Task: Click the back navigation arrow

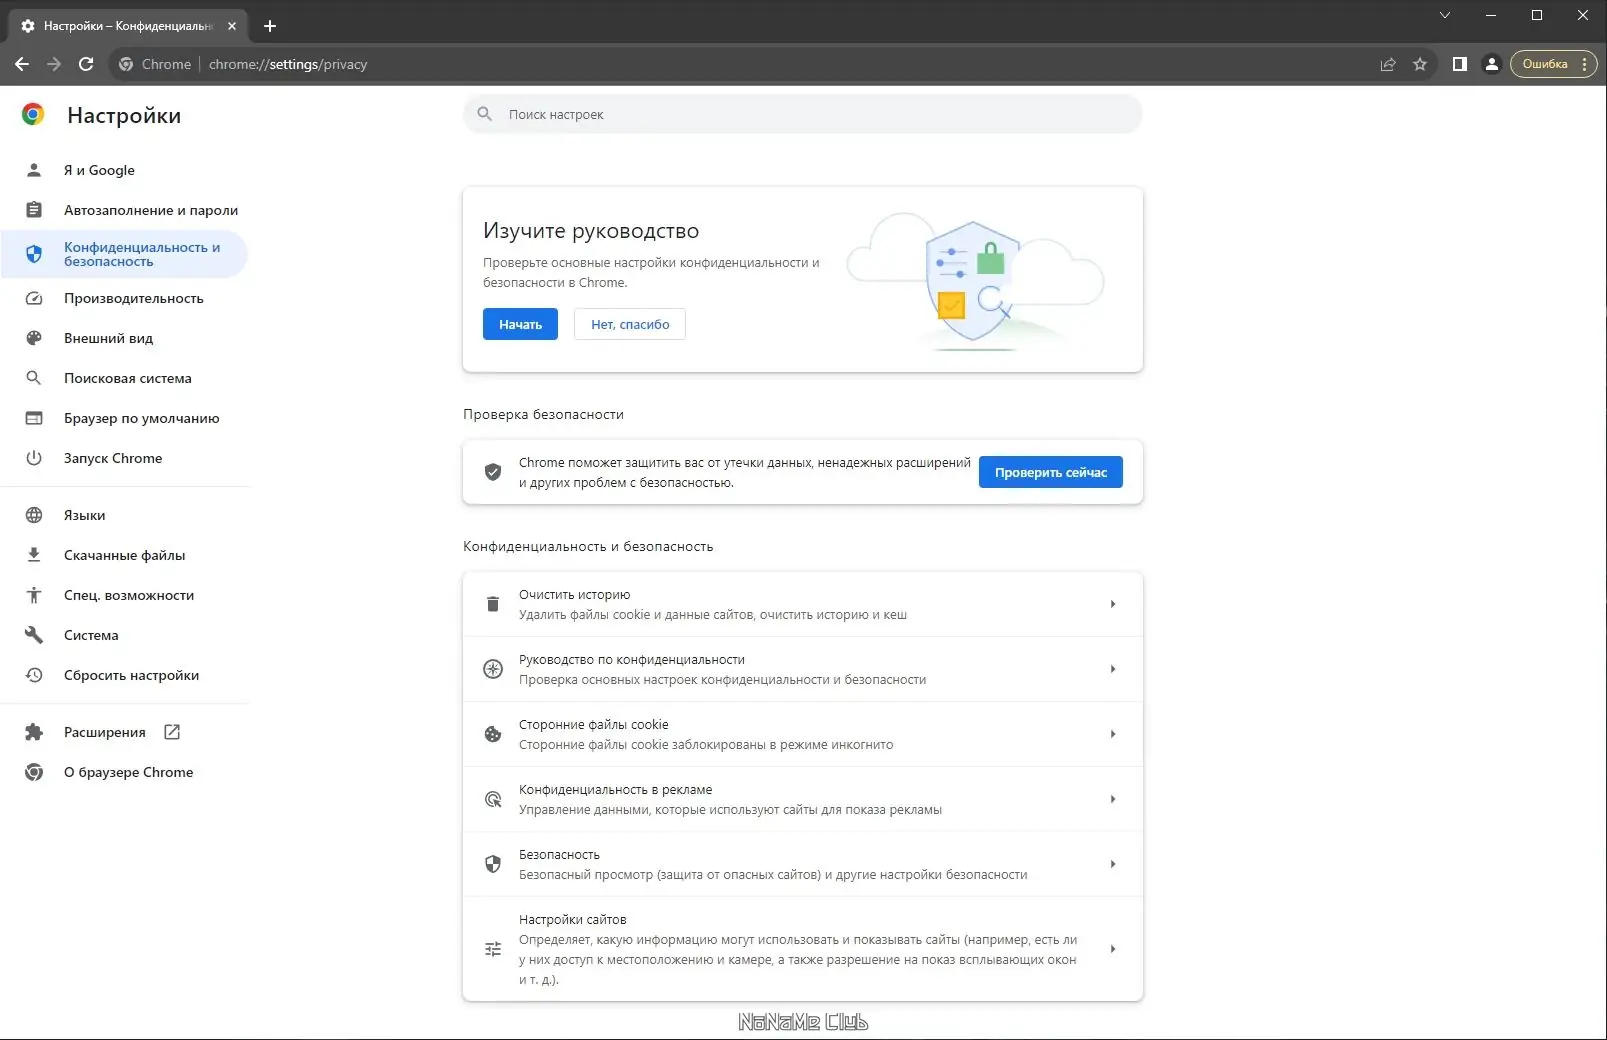Action: point(21,63)
